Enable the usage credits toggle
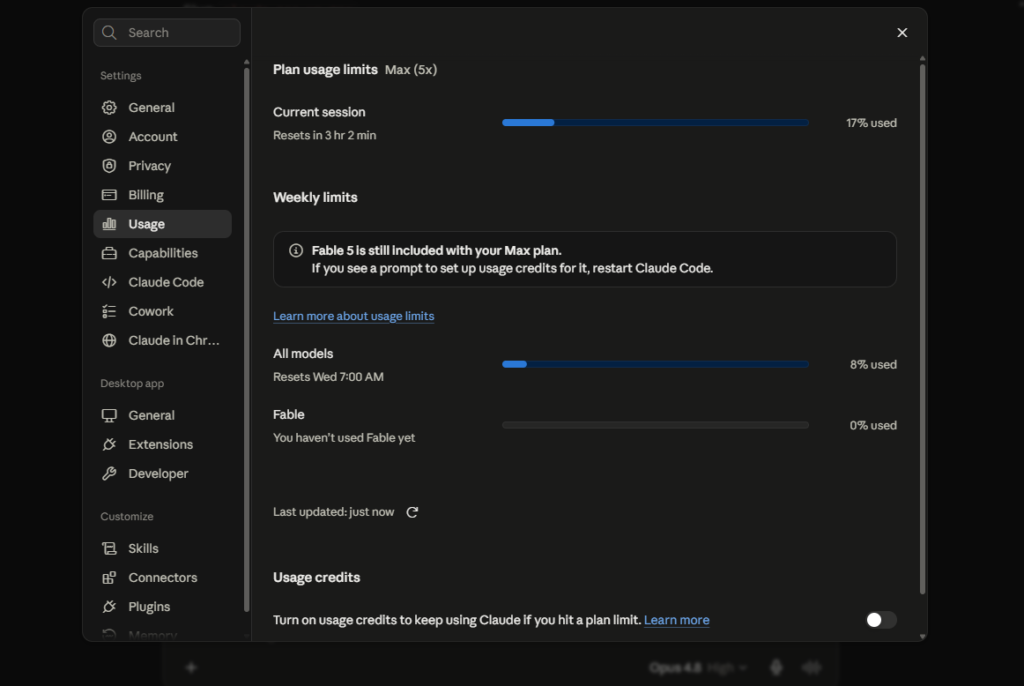 (x=880, y=620)
